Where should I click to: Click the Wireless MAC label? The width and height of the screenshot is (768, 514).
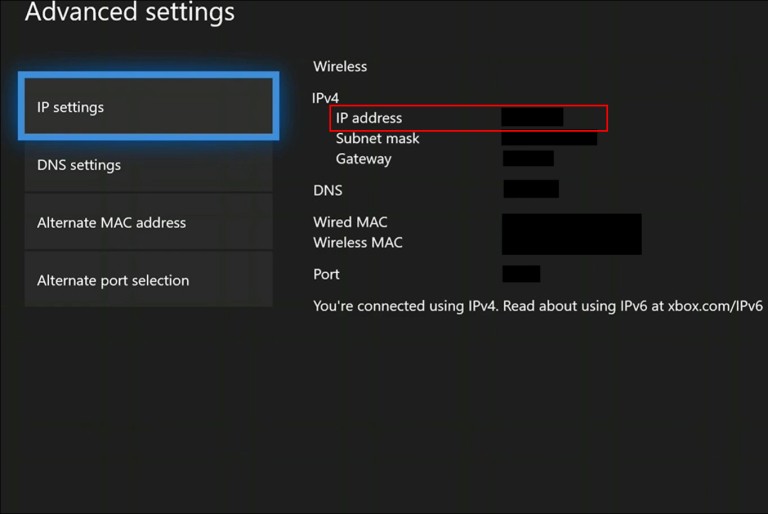[358, 243]
